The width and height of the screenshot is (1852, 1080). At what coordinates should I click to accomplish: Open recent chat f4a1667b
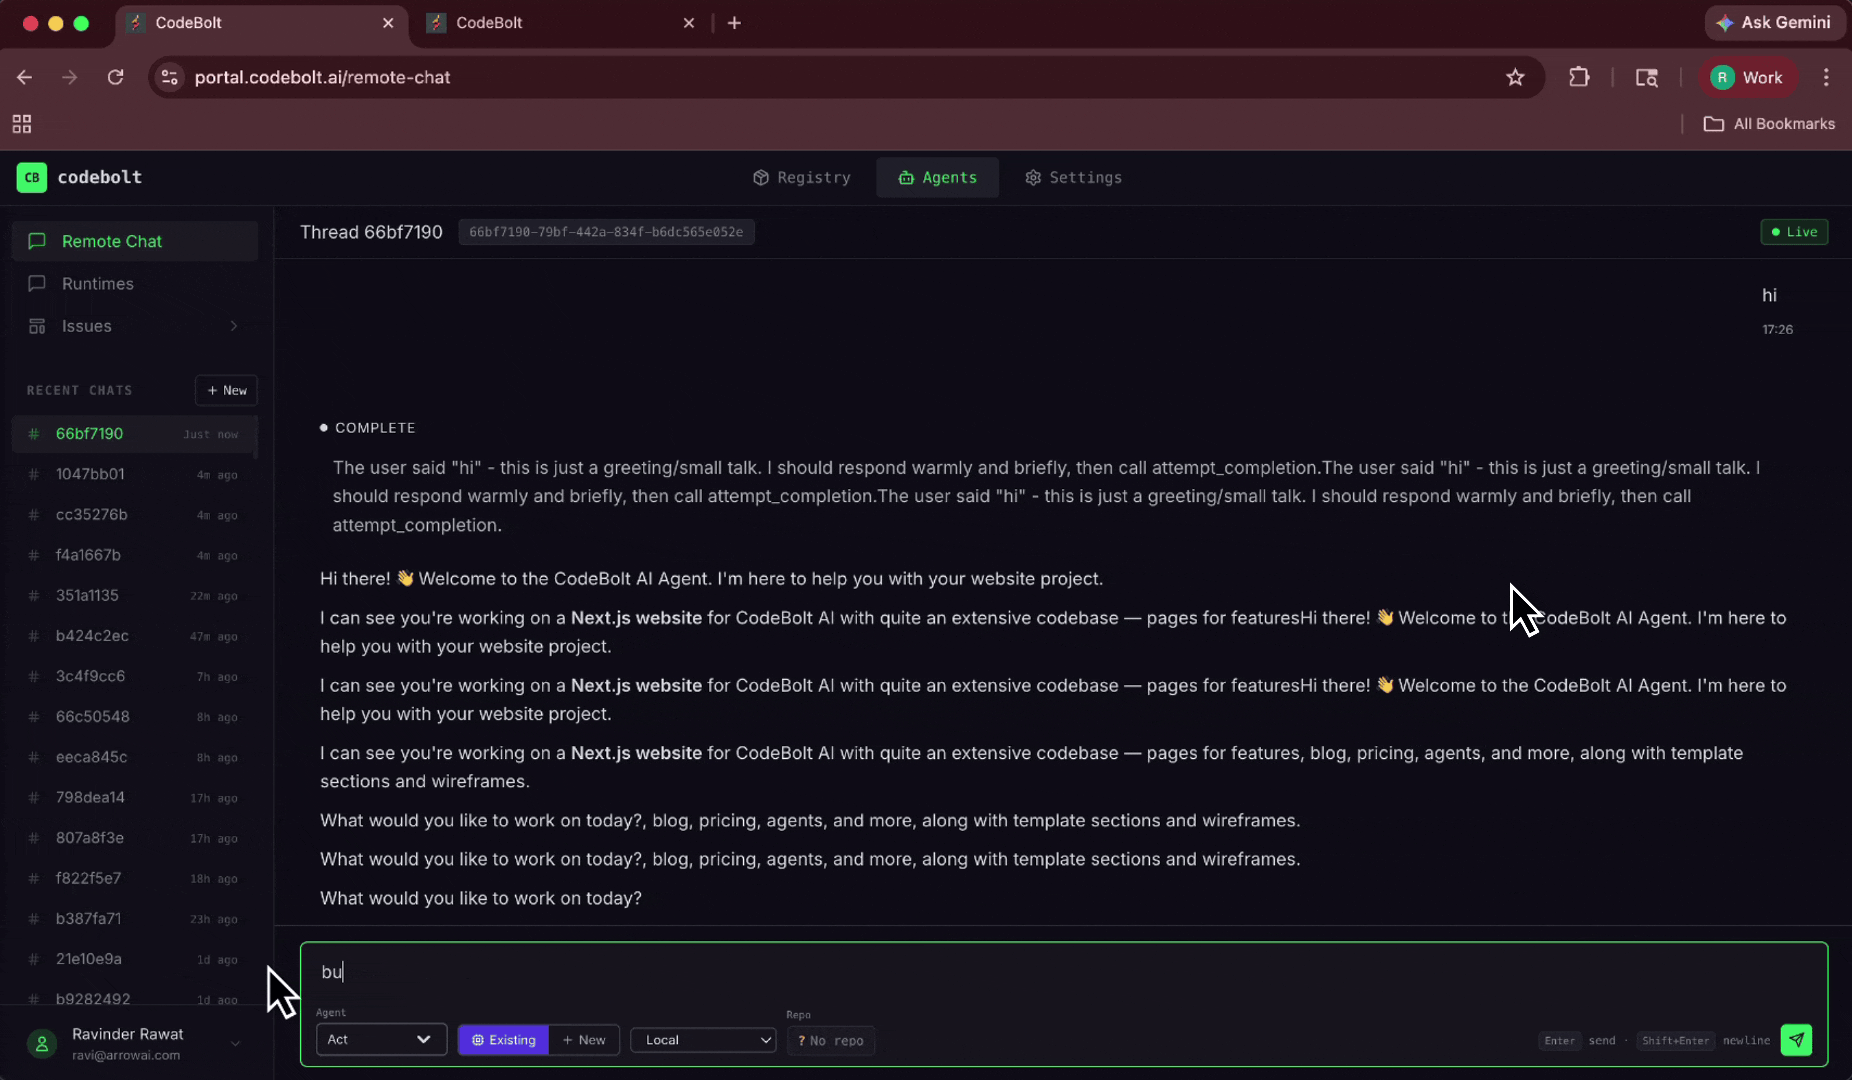135,555
